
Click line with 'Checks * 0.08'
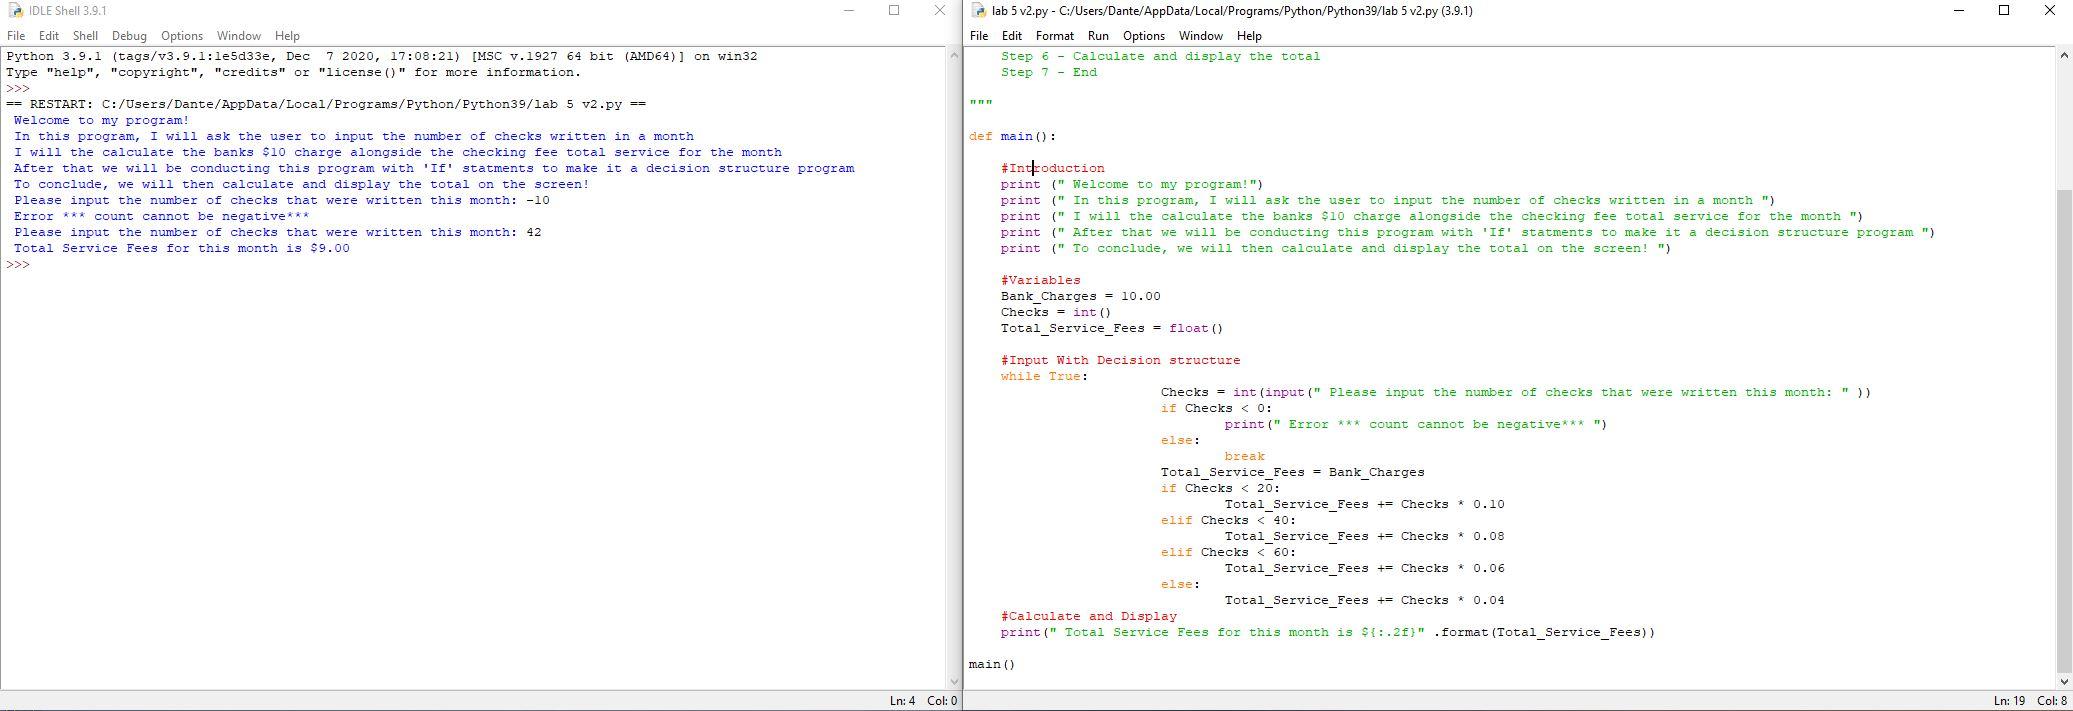(1364, 536)
